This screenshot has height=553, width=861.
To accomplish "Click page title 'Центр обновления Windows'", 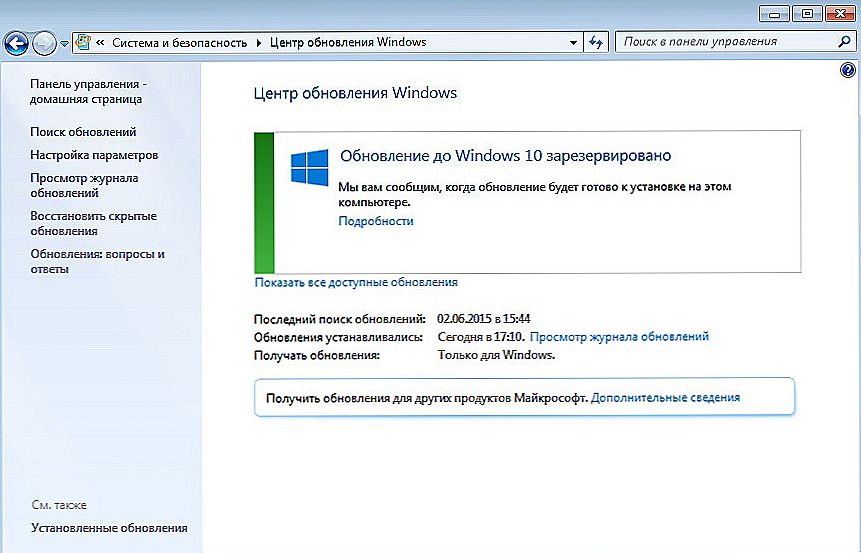I will [355, 93].
